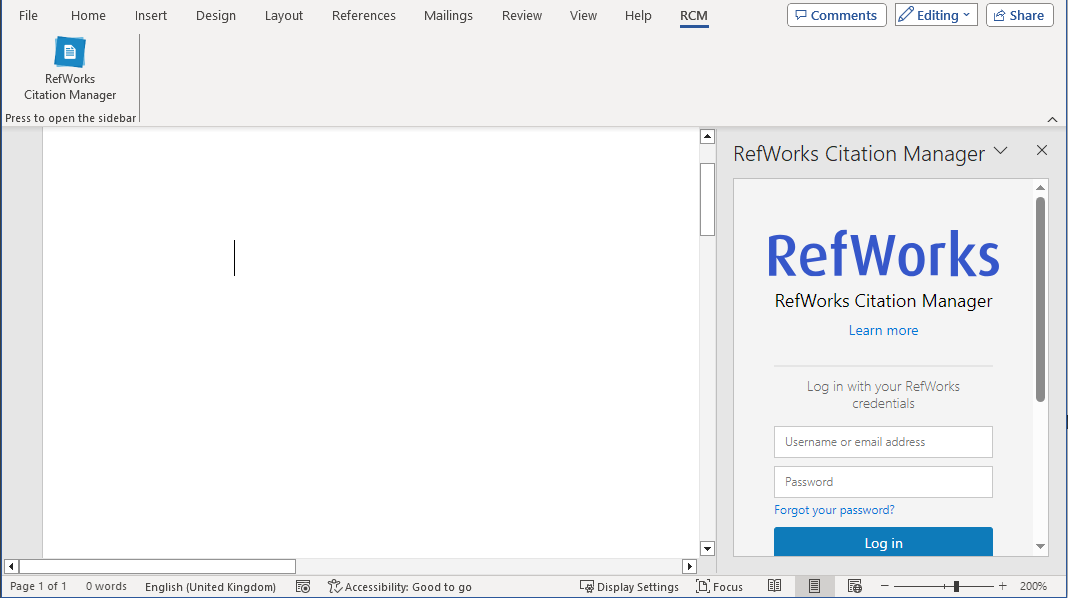This screenshot has width=1068, height=598.
Task: Click the horizontal scrollbar thumb
Action: pyautogui.click(x=157, y=566)
